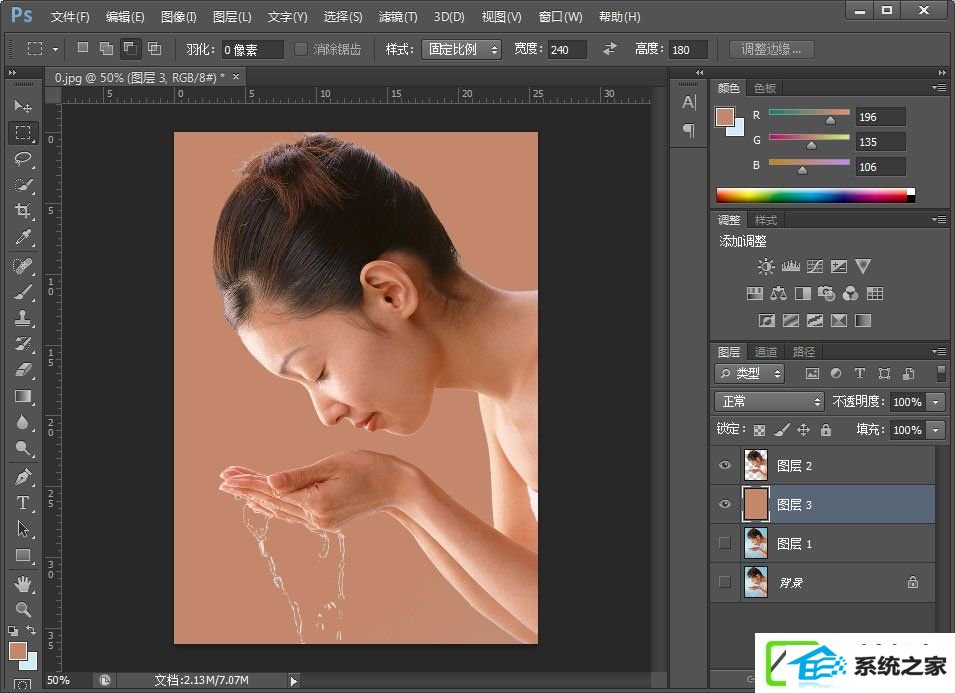Open the 滤镜(T) menu
The height and width of the screenshot is (693, 955).
pos(398,17)
